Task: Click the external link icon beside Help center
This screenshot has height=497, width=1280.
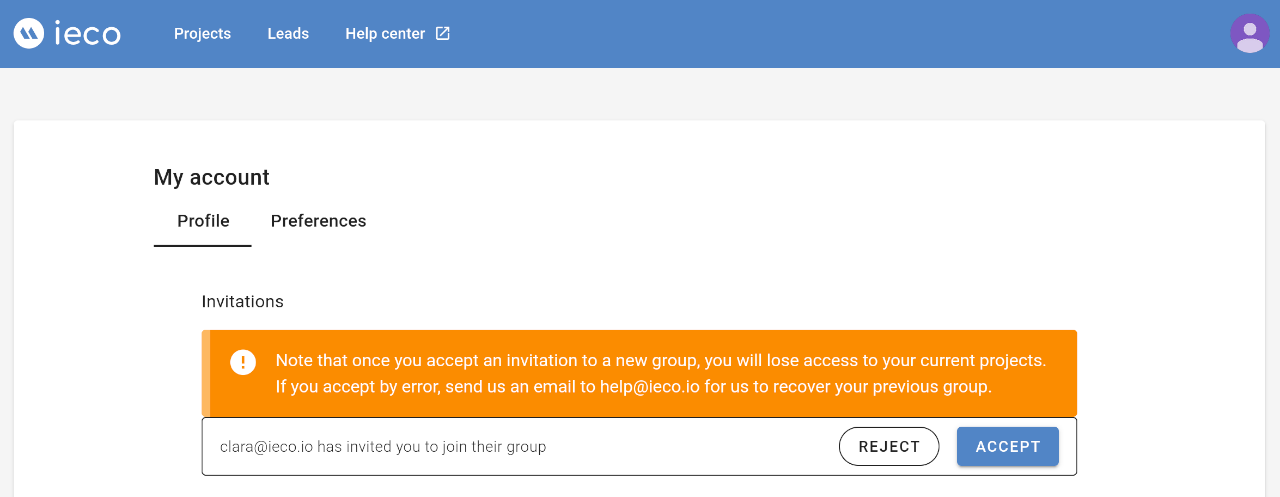Action: (x=443, y=34)
